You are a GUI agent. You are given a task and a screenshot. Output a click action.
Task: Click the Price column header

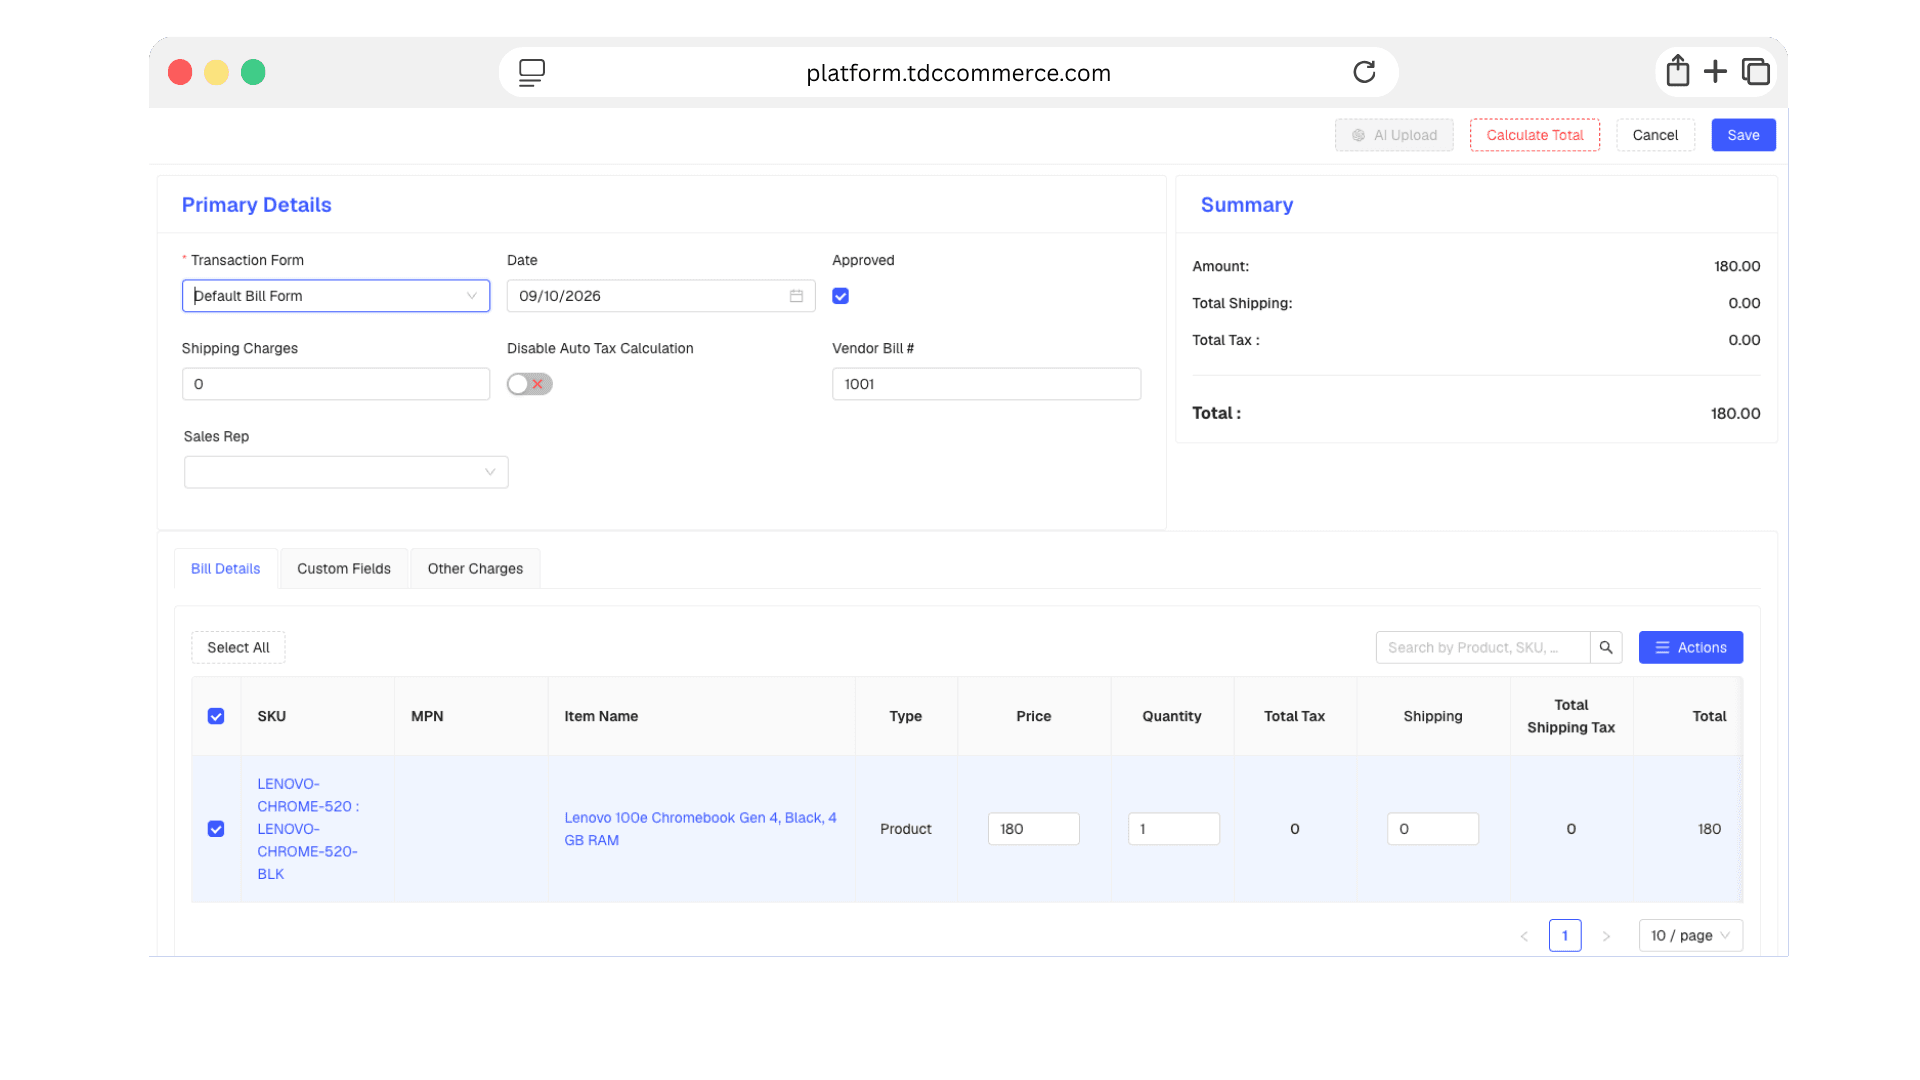[1033, 716]
